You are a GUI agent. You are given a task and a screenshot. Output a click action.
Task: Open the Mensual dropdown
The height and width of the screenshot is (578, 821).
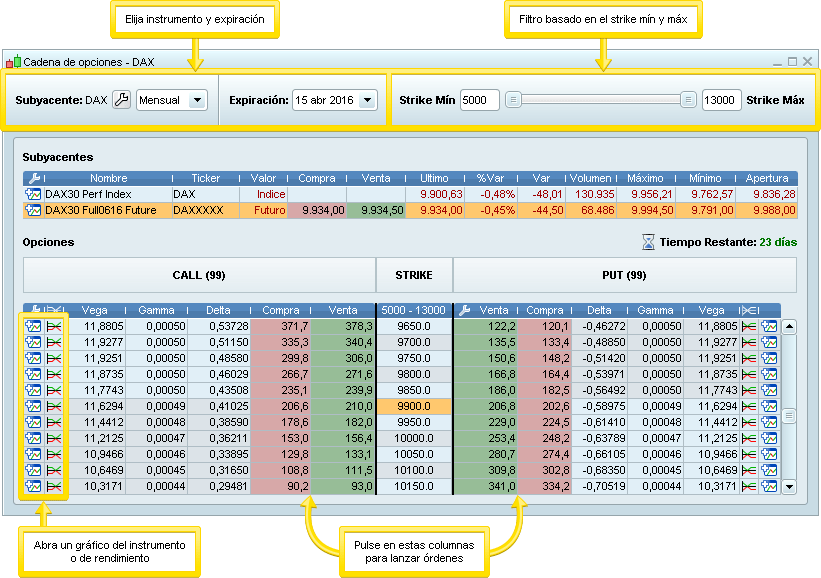tap(172, 100)
